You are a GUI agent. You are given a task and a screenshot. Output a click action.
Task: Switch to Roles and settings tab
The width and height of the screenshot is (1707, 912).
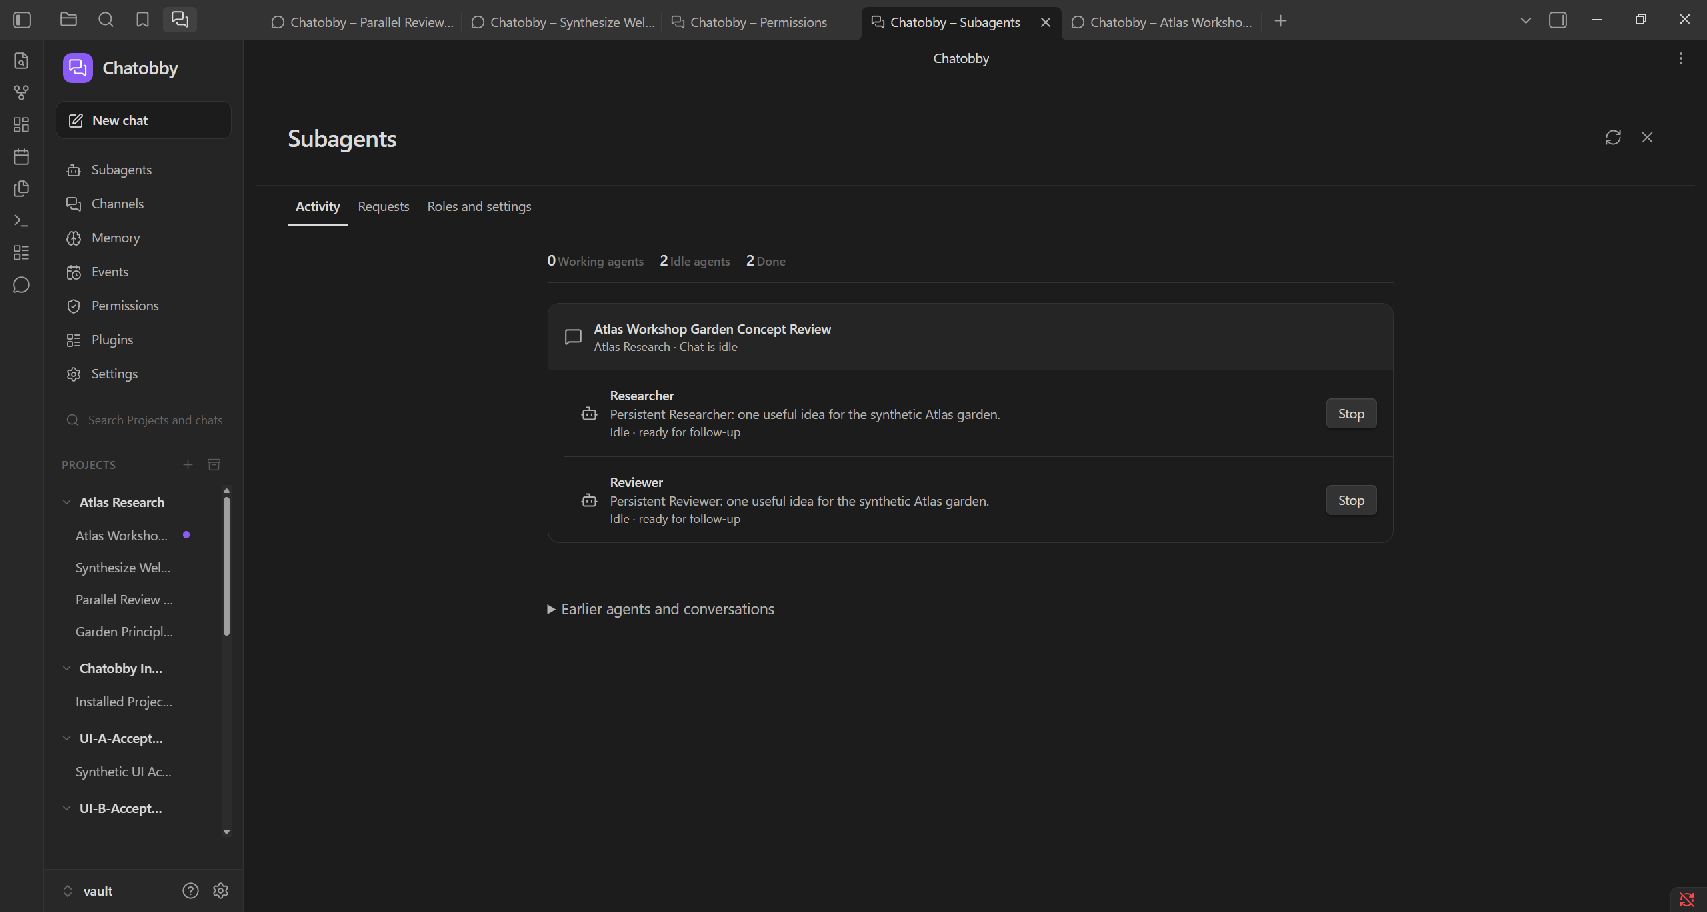(x=479, y=206)
